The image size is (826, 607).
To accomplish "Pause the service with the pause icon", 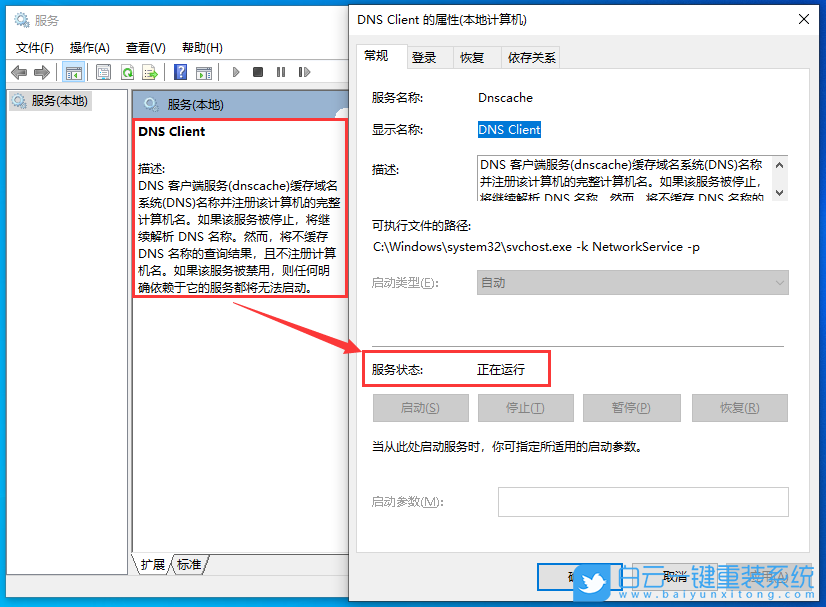I will pyautogui.click(x=281, y=71).
